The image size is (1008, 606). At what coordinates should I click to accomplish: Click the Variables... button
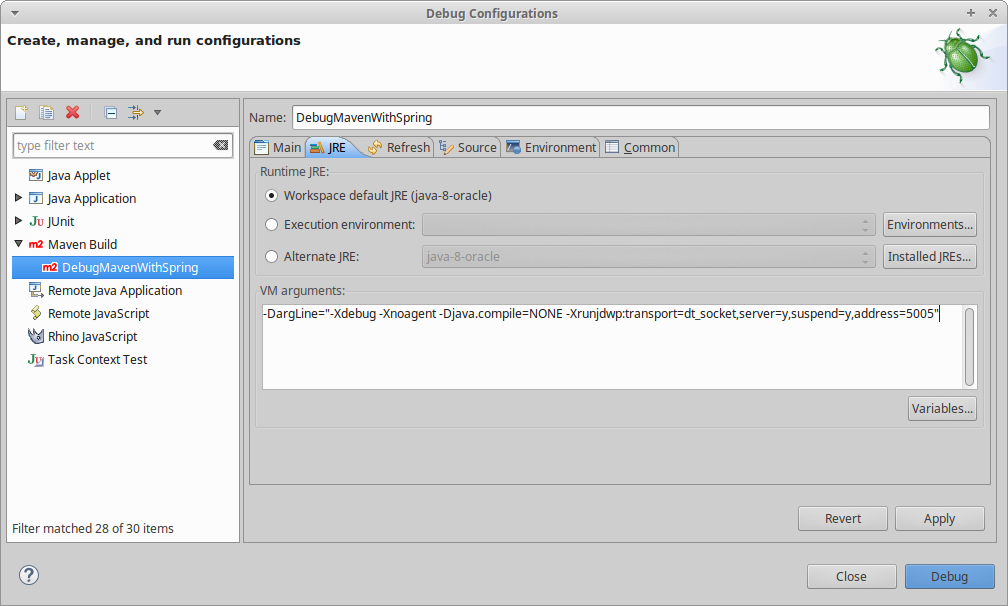(942, 408)
